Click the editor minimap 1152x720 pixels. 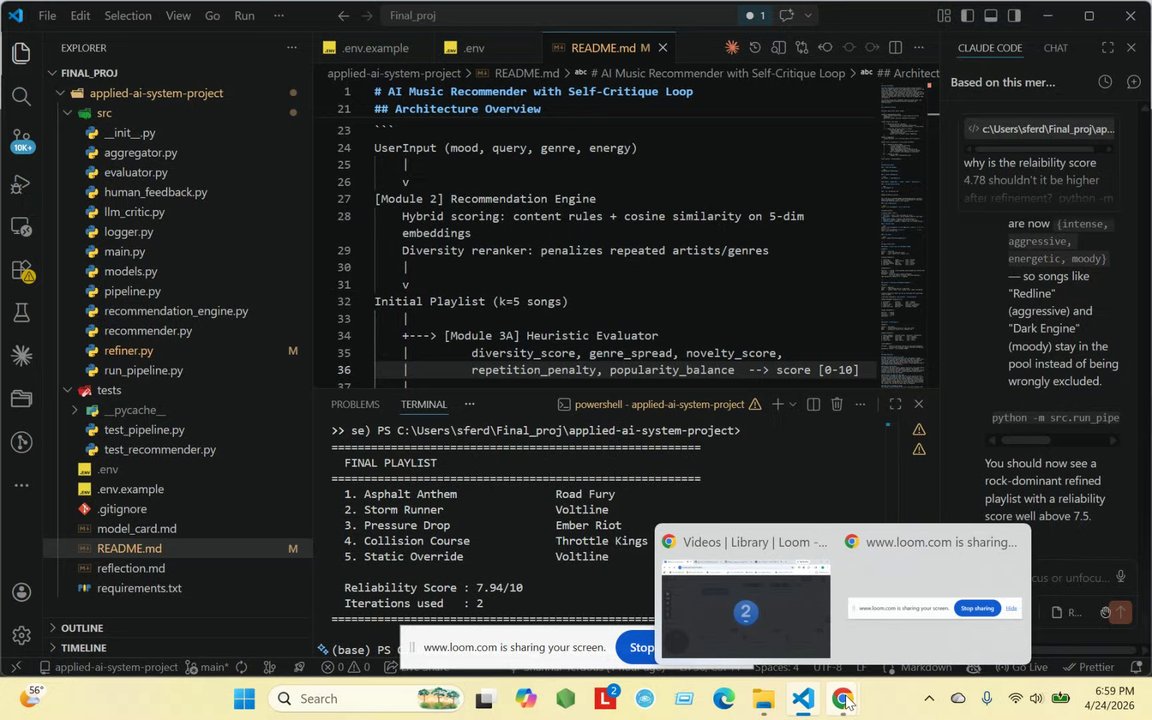(903, 235)
